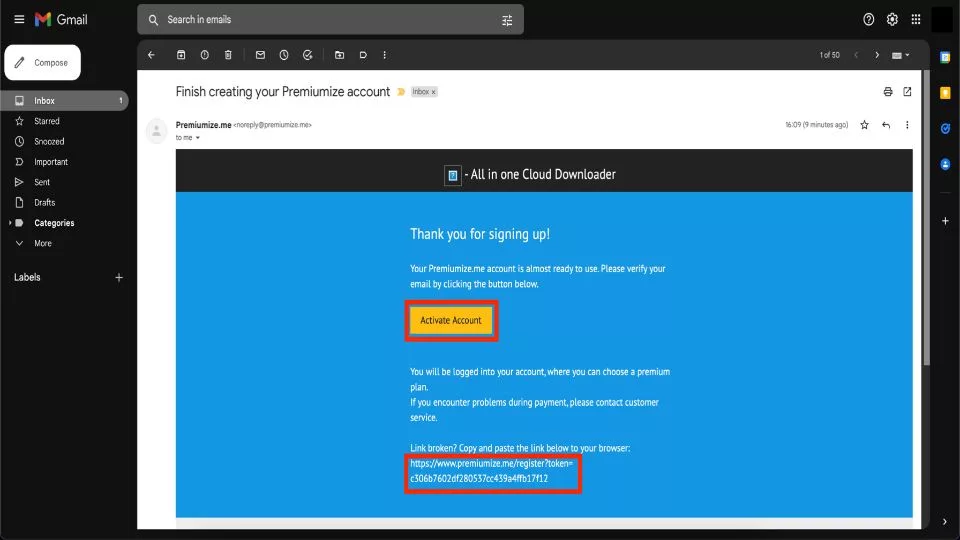Viewport: 960px width, 540px height.
Task: Reply to this email
Action: pyautogui.click(x=886, y=125)
